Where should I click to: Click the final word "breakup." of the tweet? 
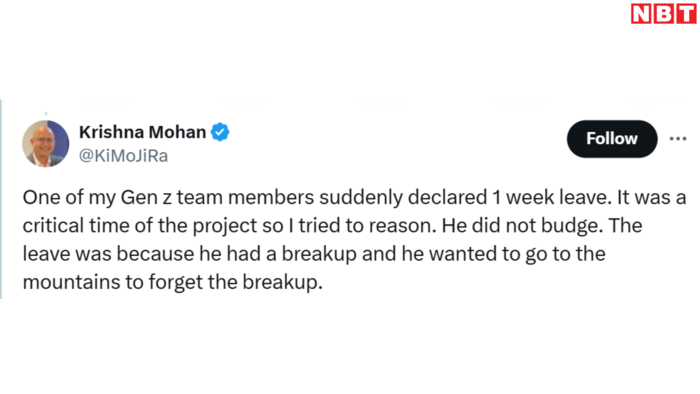[x=283, y=282]
